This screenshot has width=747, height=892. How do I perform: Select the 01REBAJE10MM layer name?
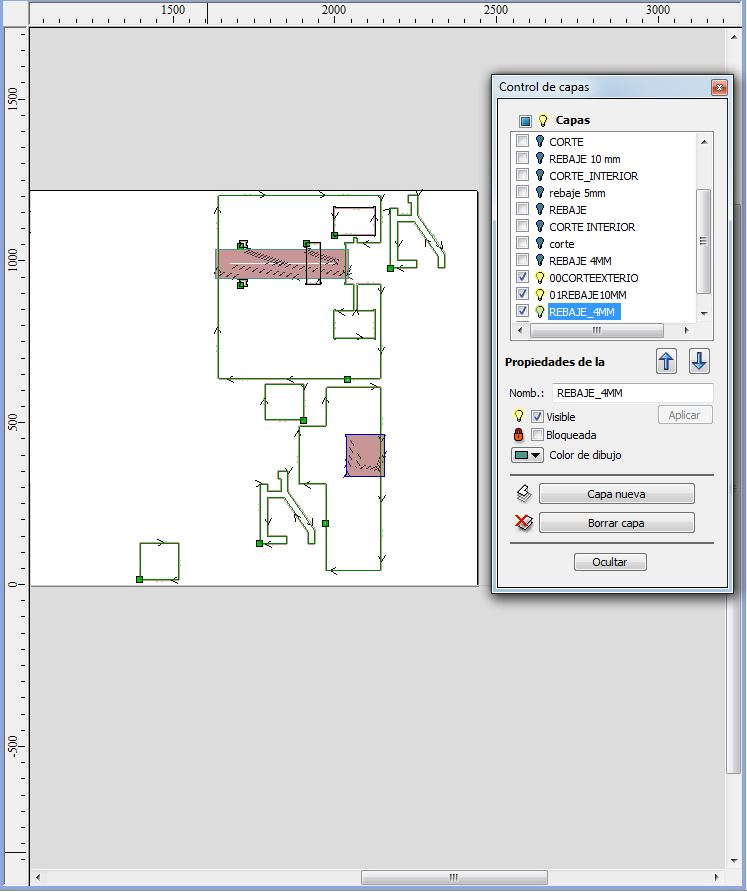click(588, 295)
